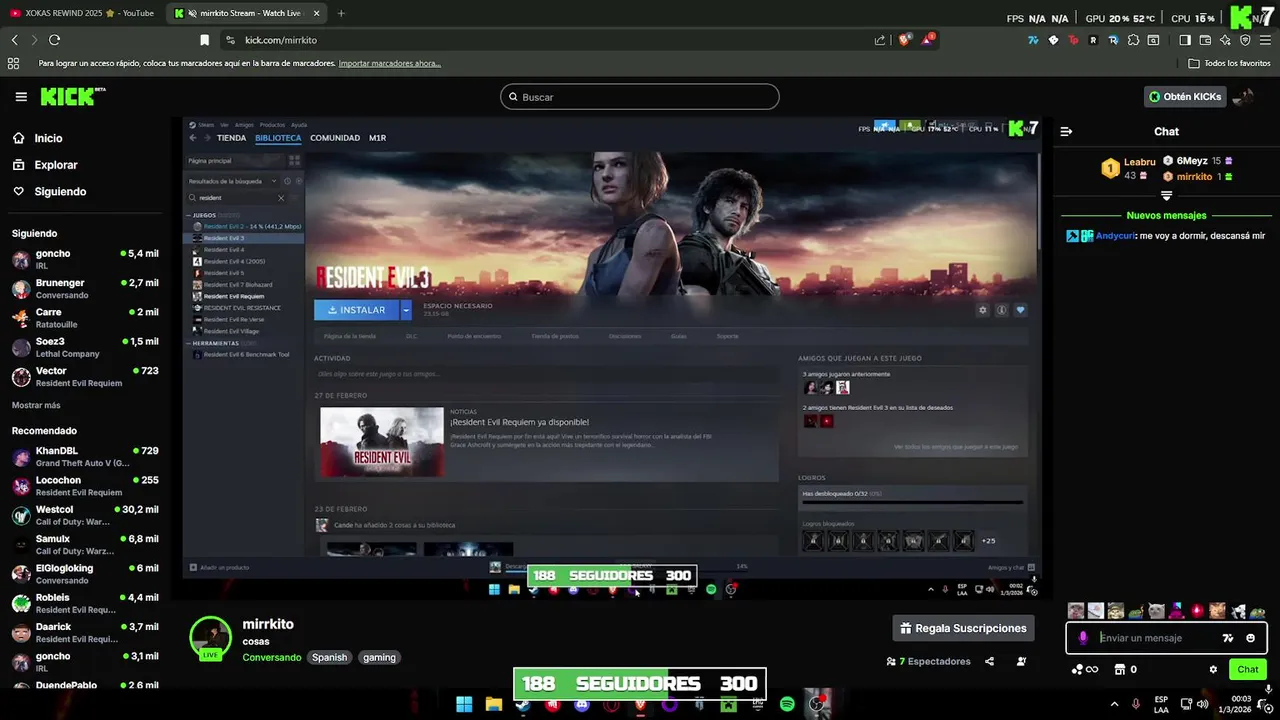The width and height of the screenshot is (1280, 720).
Task: Show hidden system tray icons
Action: point(1115,704)
